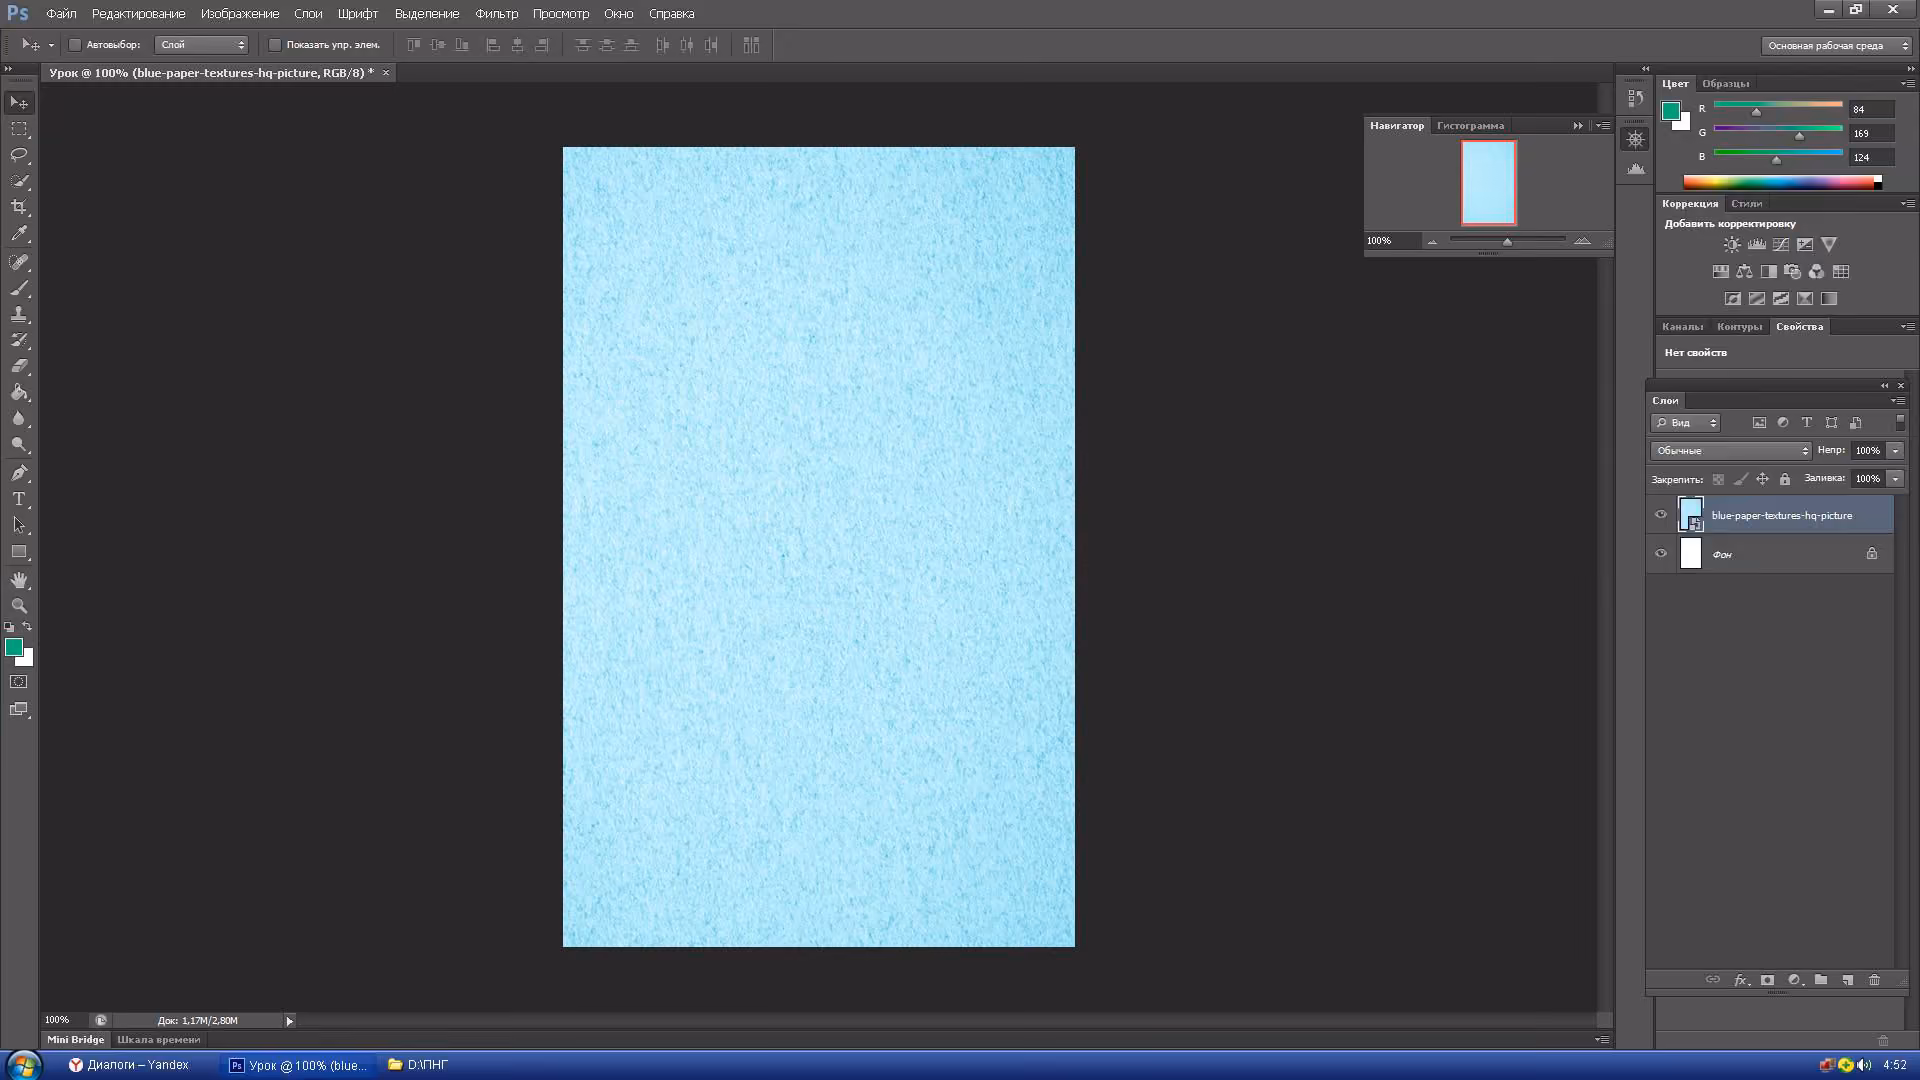Select the Zoom tool in toolbar
1920x1080 pixels.
point(19,606)
